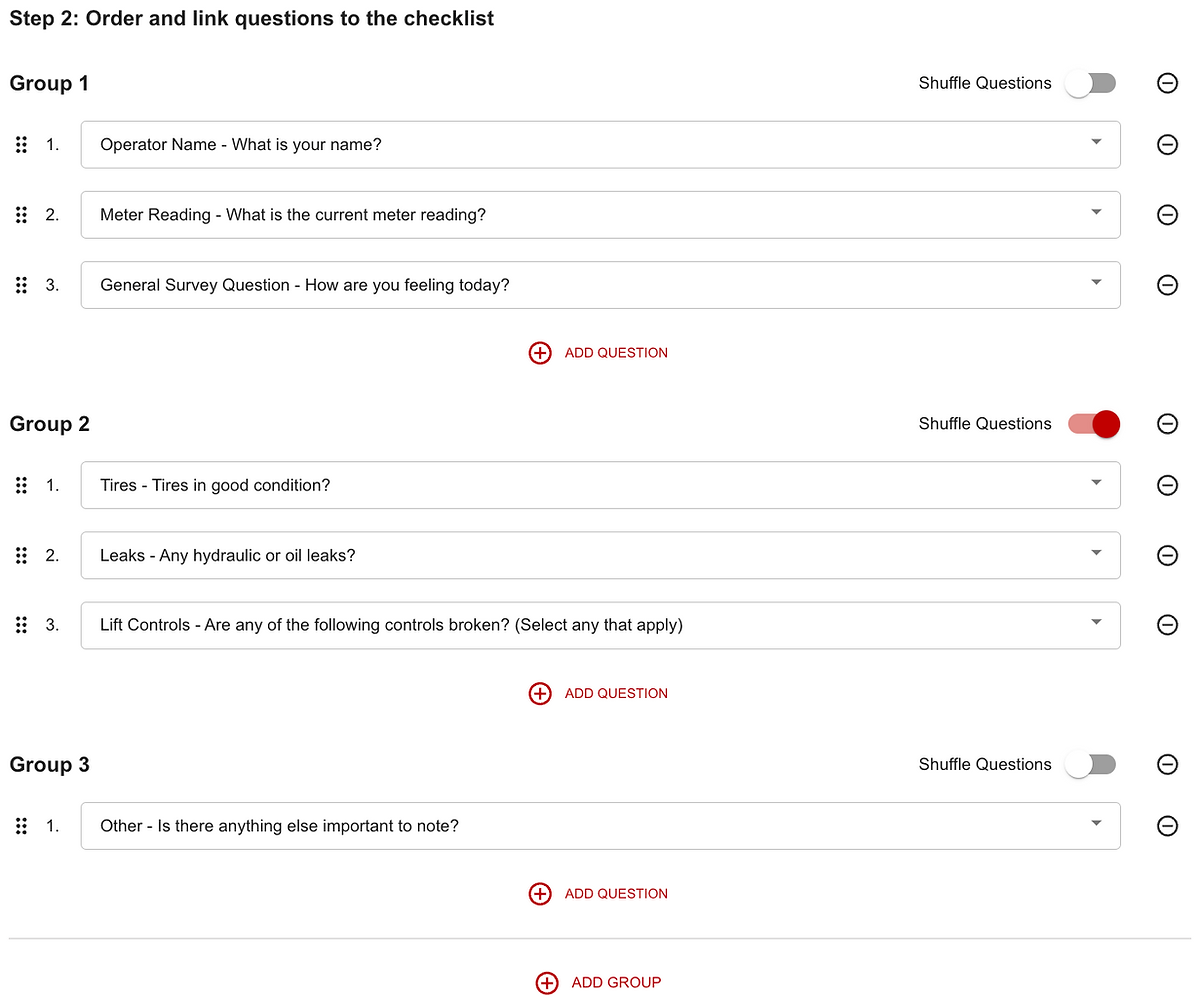
Task: Remove the Tires question
Action: (1166, 486)
